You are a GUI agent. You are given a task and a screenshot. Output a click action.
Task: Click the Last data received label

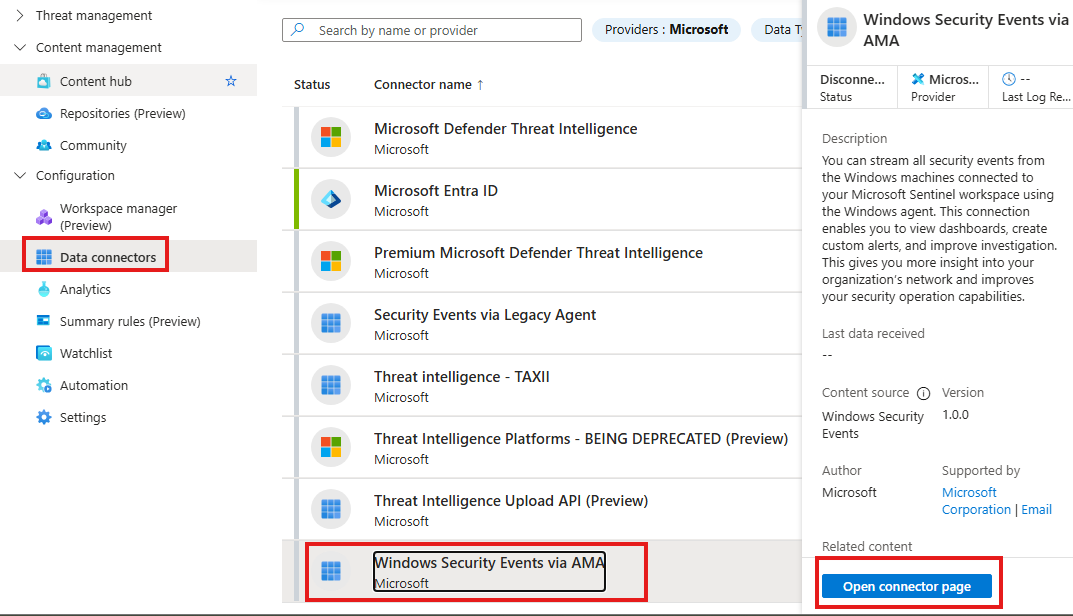tap(872, 333)
